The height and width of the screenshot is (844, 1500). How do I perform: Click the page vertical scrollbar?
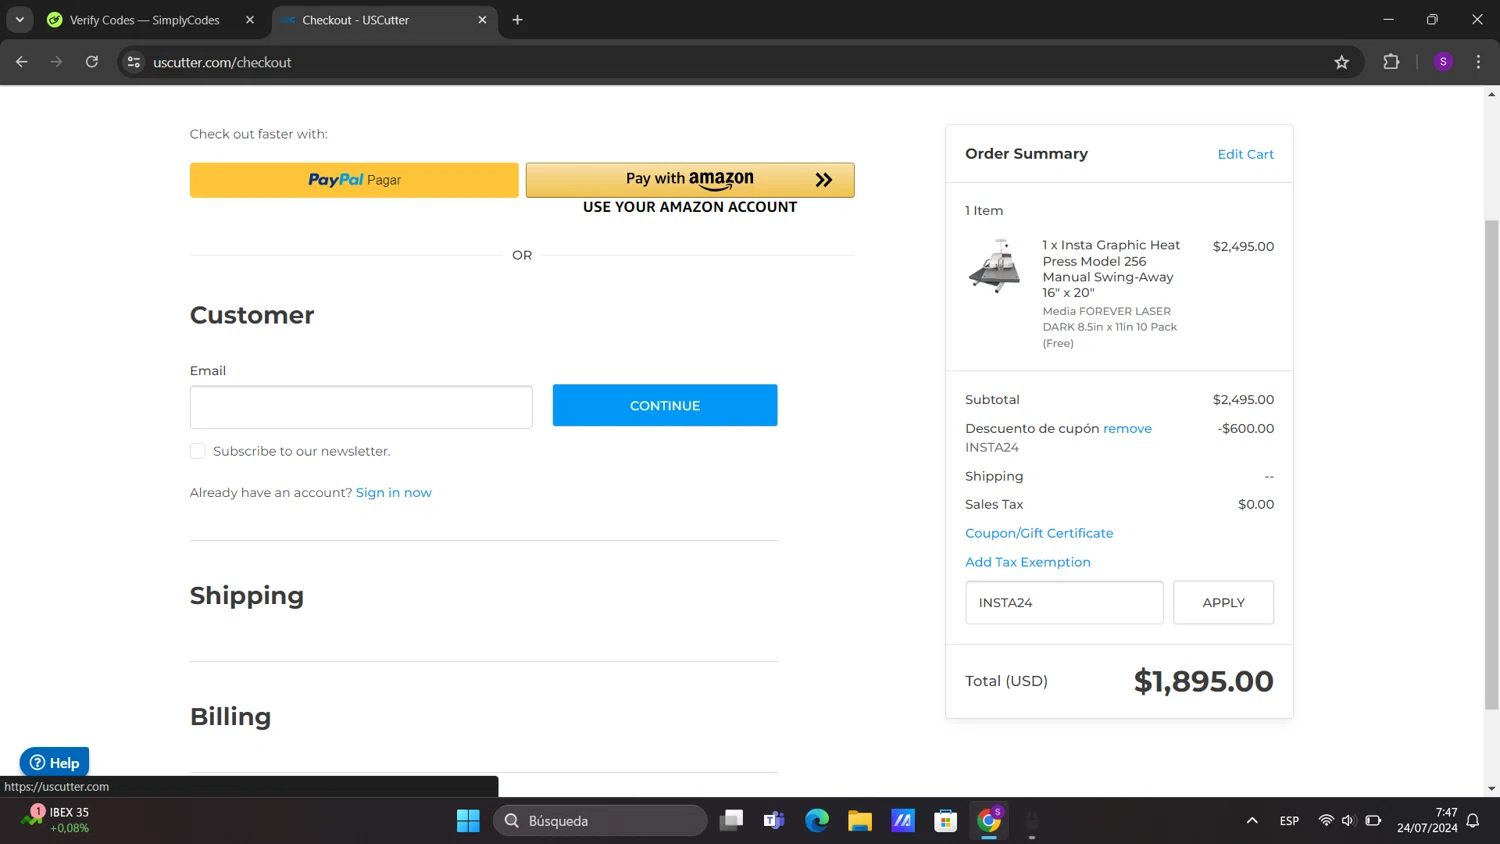(x=1492, y=465)
